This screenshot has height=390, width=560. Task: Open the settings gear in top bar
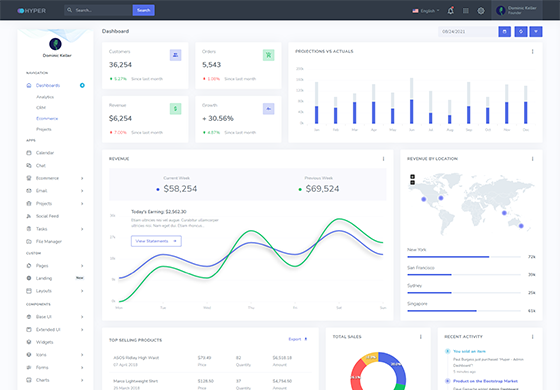tap(481, 11)
